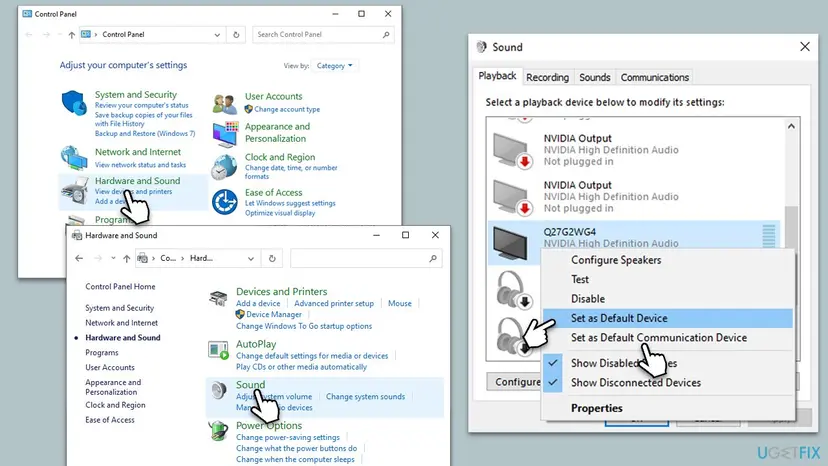Click the search magnifier in Control Panel window
828x466 pixels.
(386, 34)
